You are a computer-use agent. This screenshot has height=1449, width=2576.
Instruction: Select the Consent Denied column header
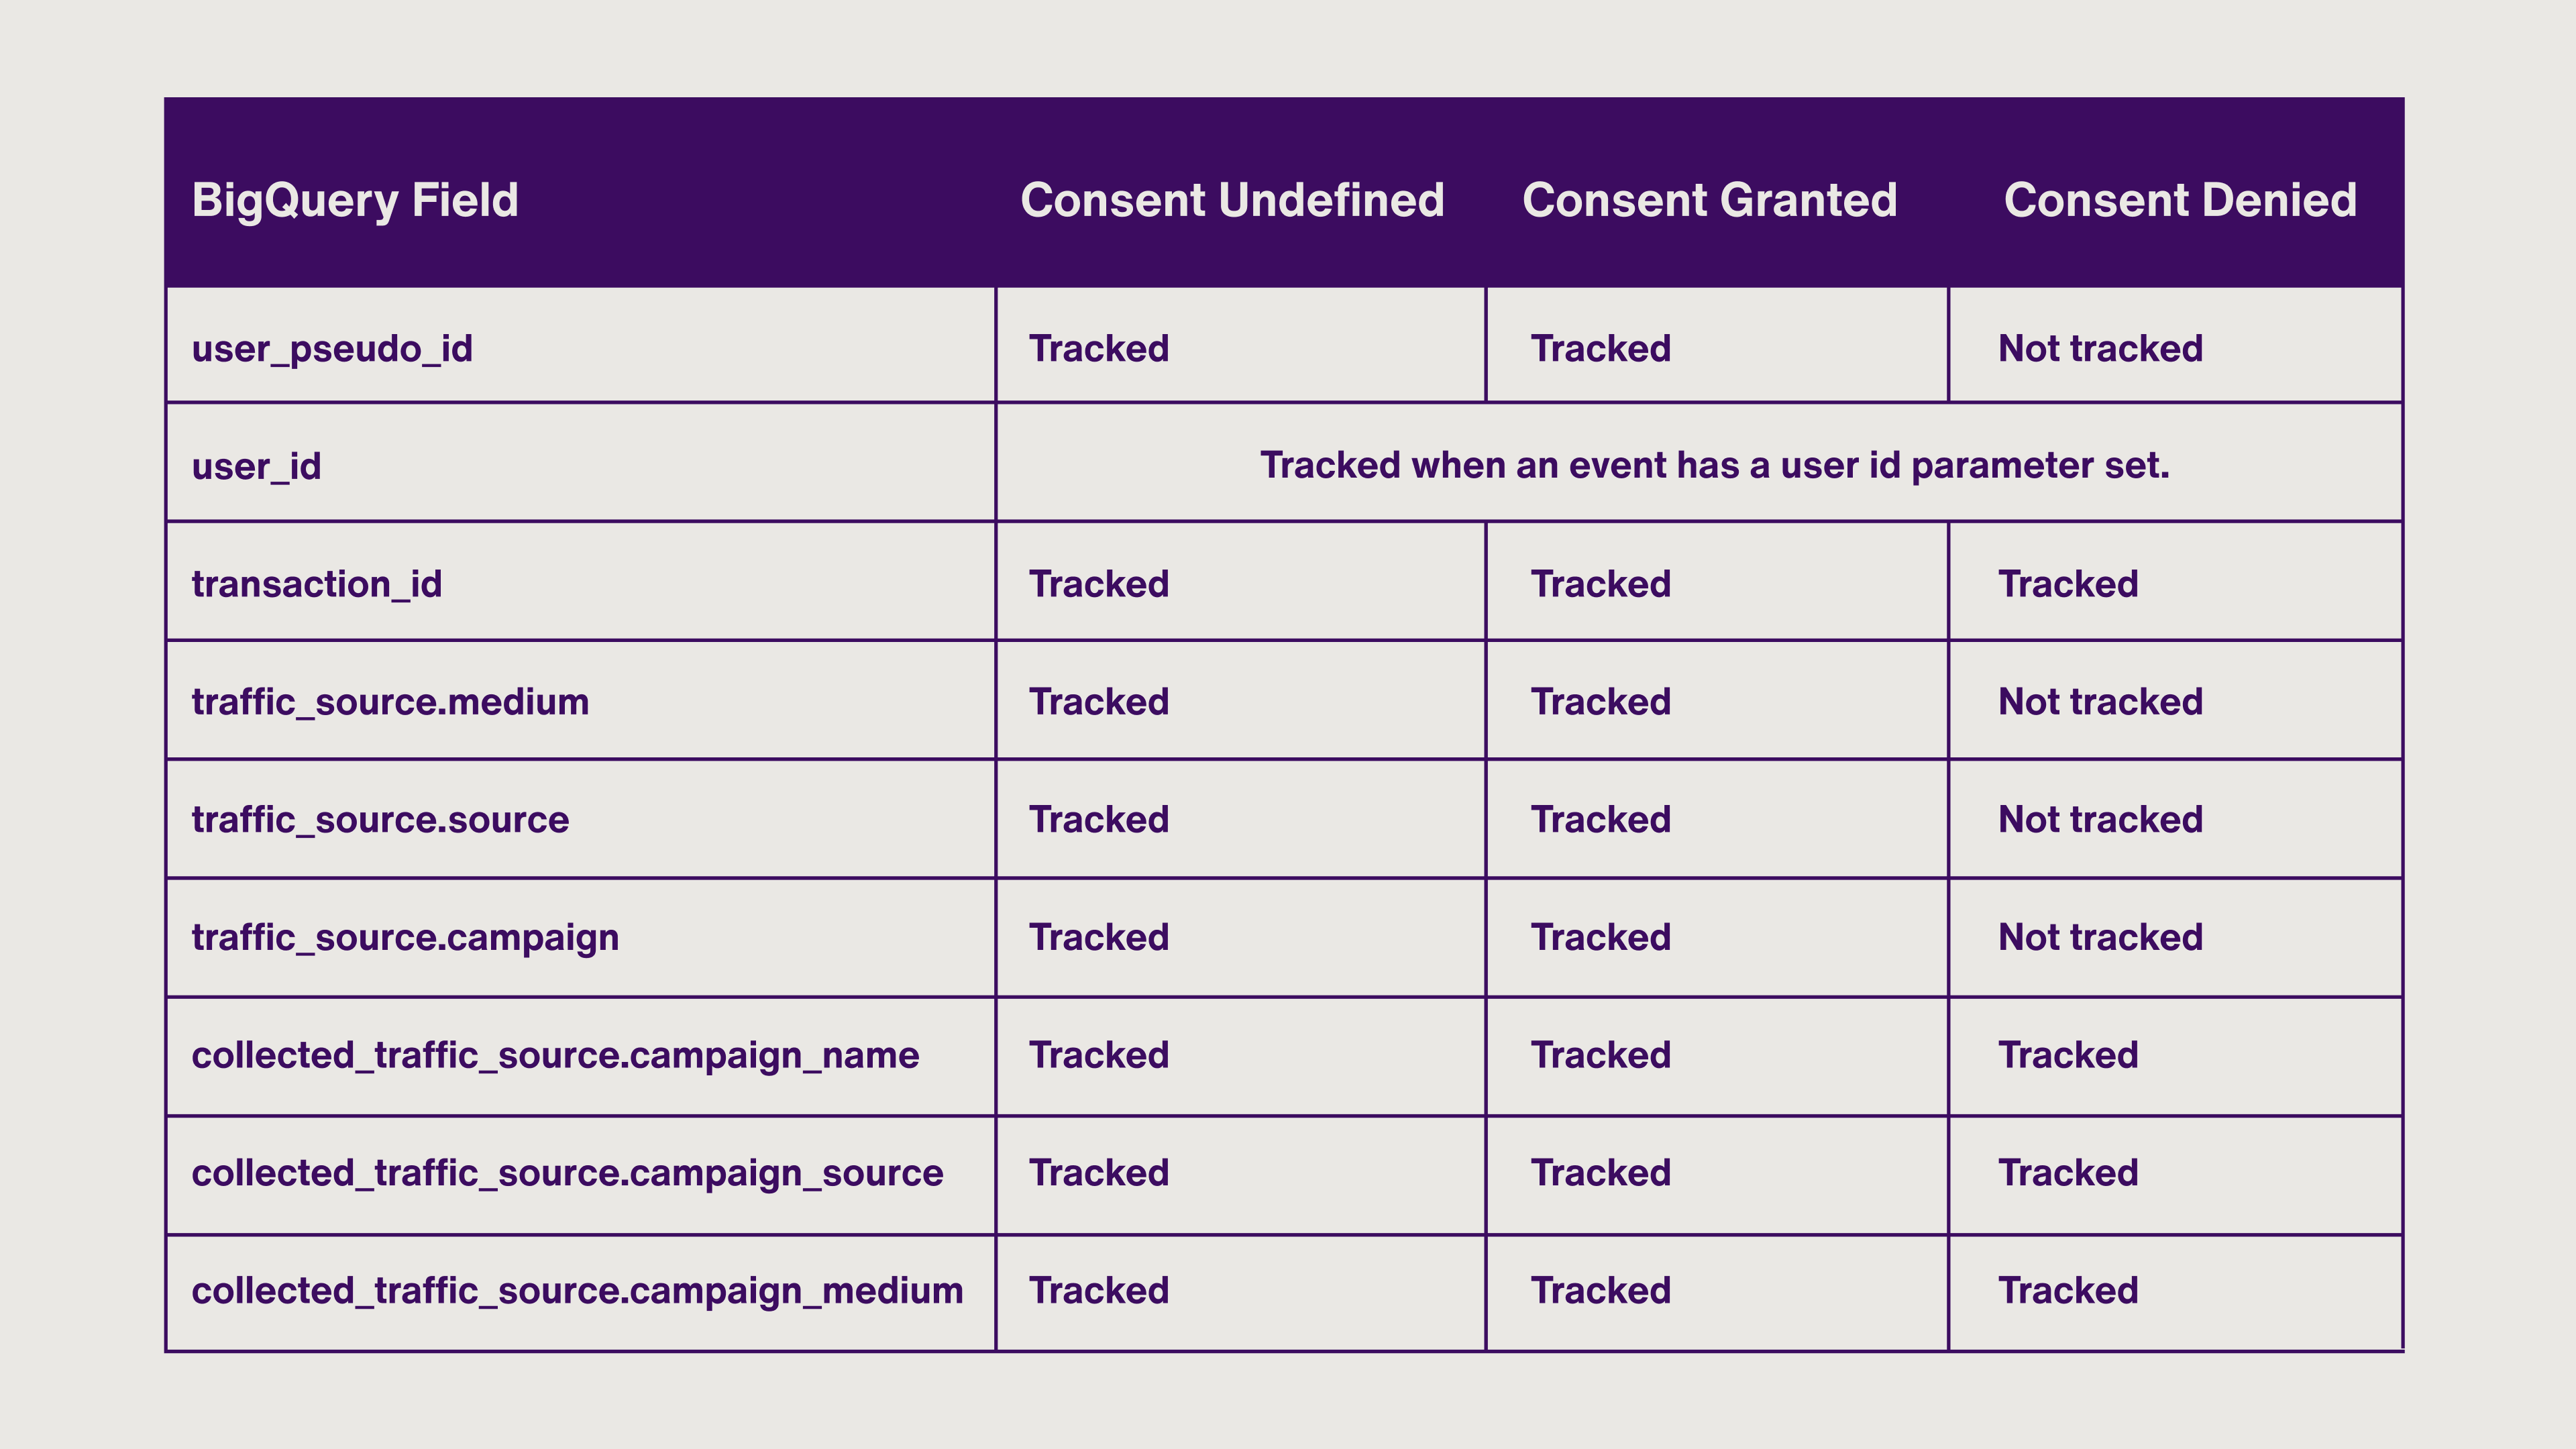tap(2180, 200)
